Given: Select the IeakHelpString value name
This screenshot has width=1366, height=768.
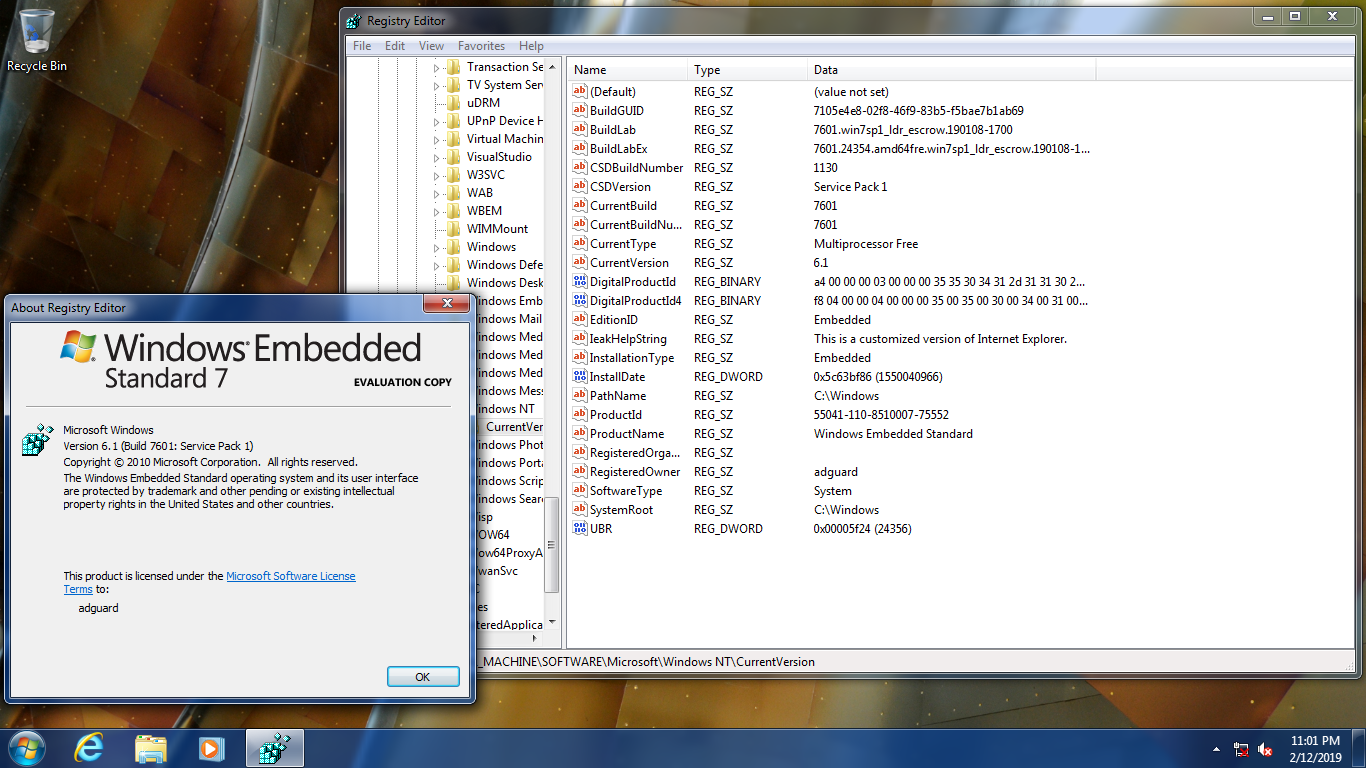Looking at the screenshot, I should pos(628,338).
